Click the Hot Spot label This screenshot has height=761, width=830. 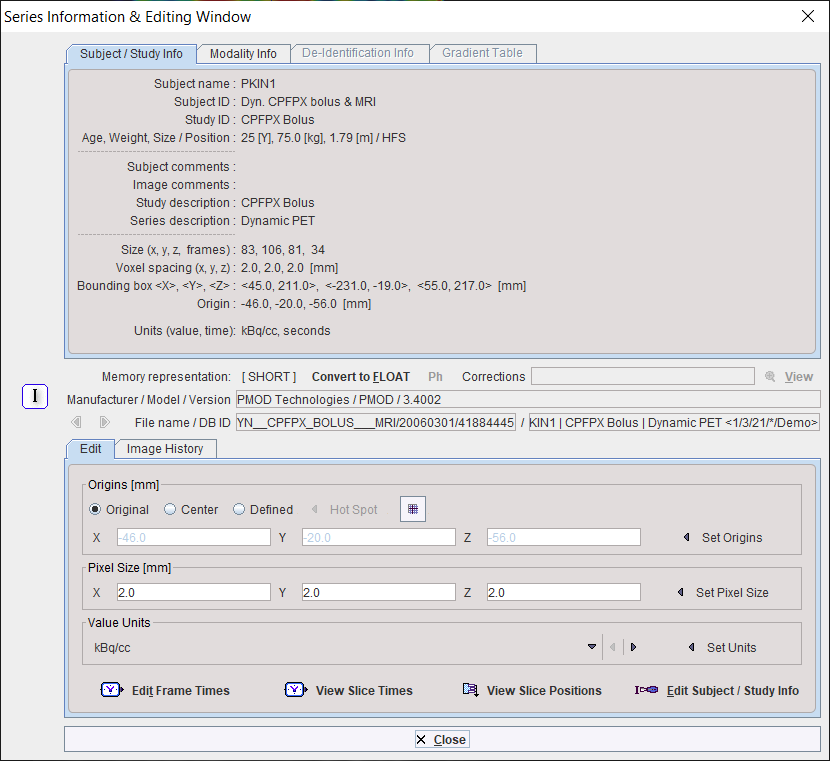point(354,510)
